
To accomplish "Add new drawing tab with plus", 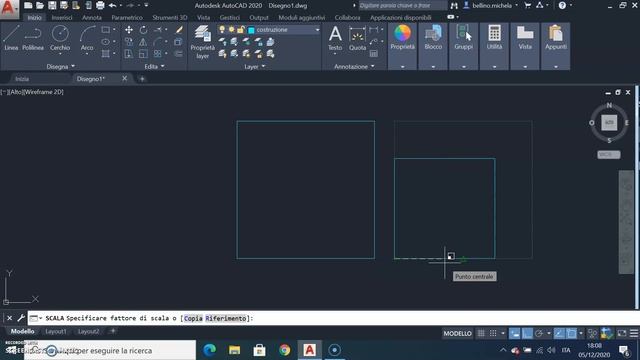I will tap(142, 79).
